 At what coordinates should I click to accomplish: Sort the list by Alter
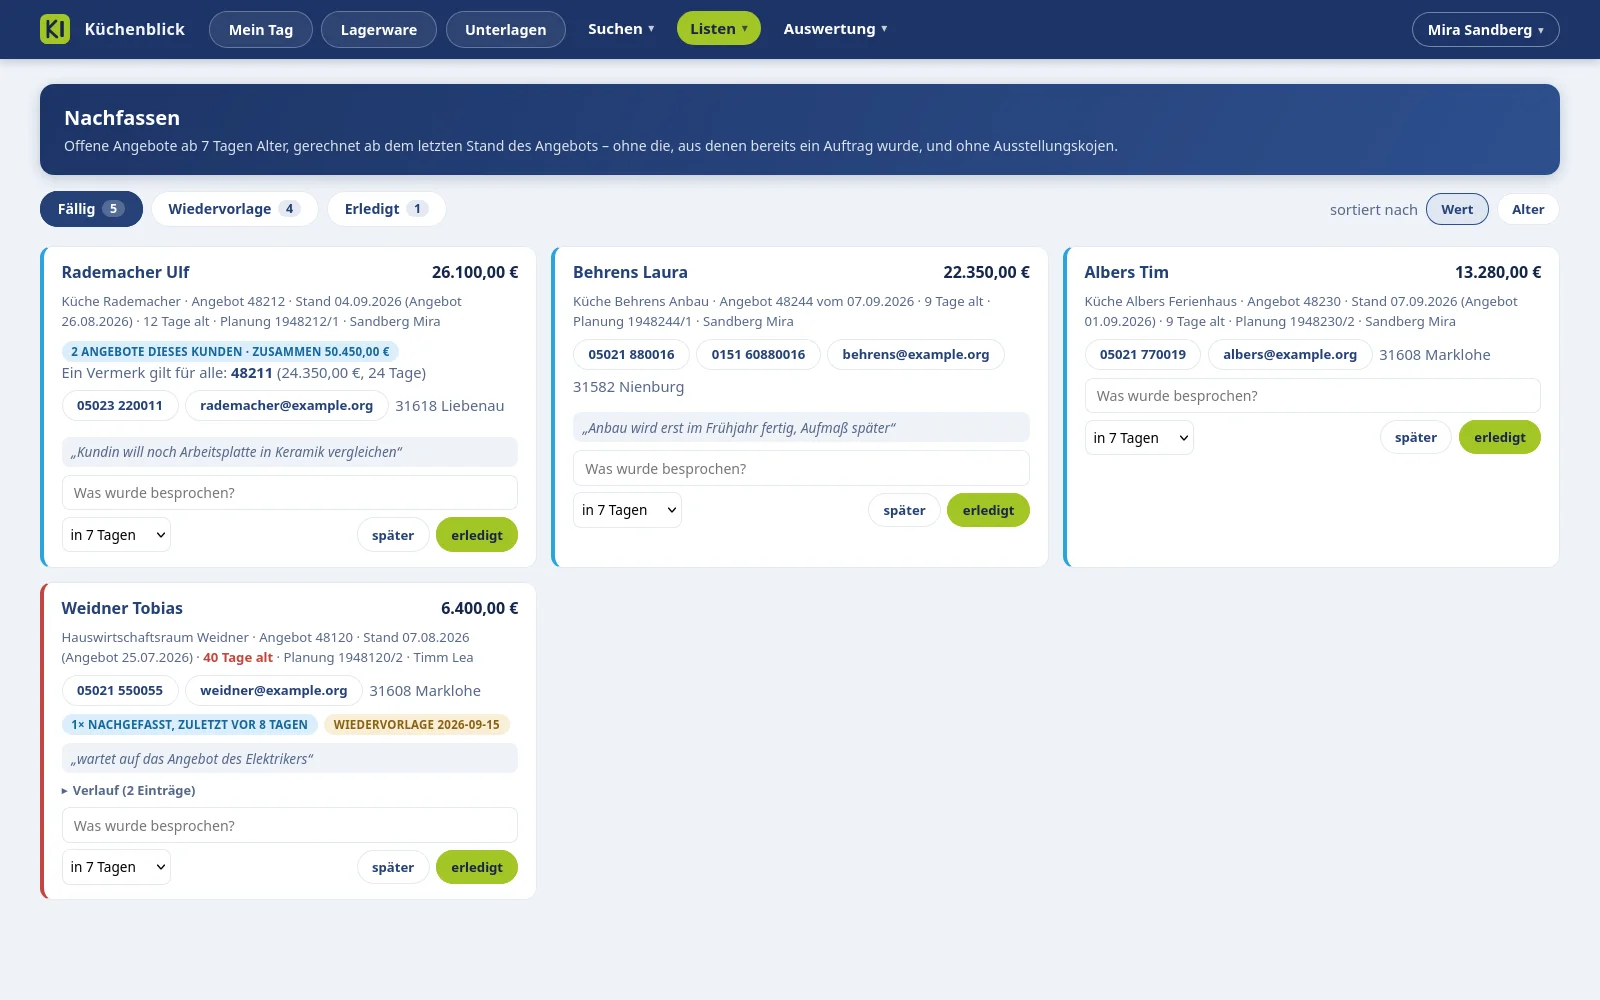click(x=1528, y=209)
